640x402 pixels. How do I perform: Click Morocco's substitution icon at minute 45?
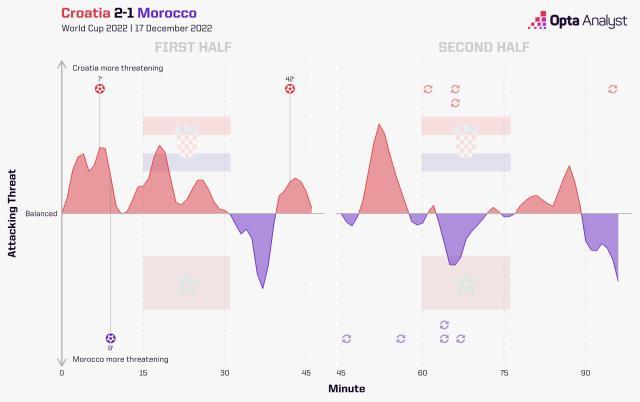346,339
